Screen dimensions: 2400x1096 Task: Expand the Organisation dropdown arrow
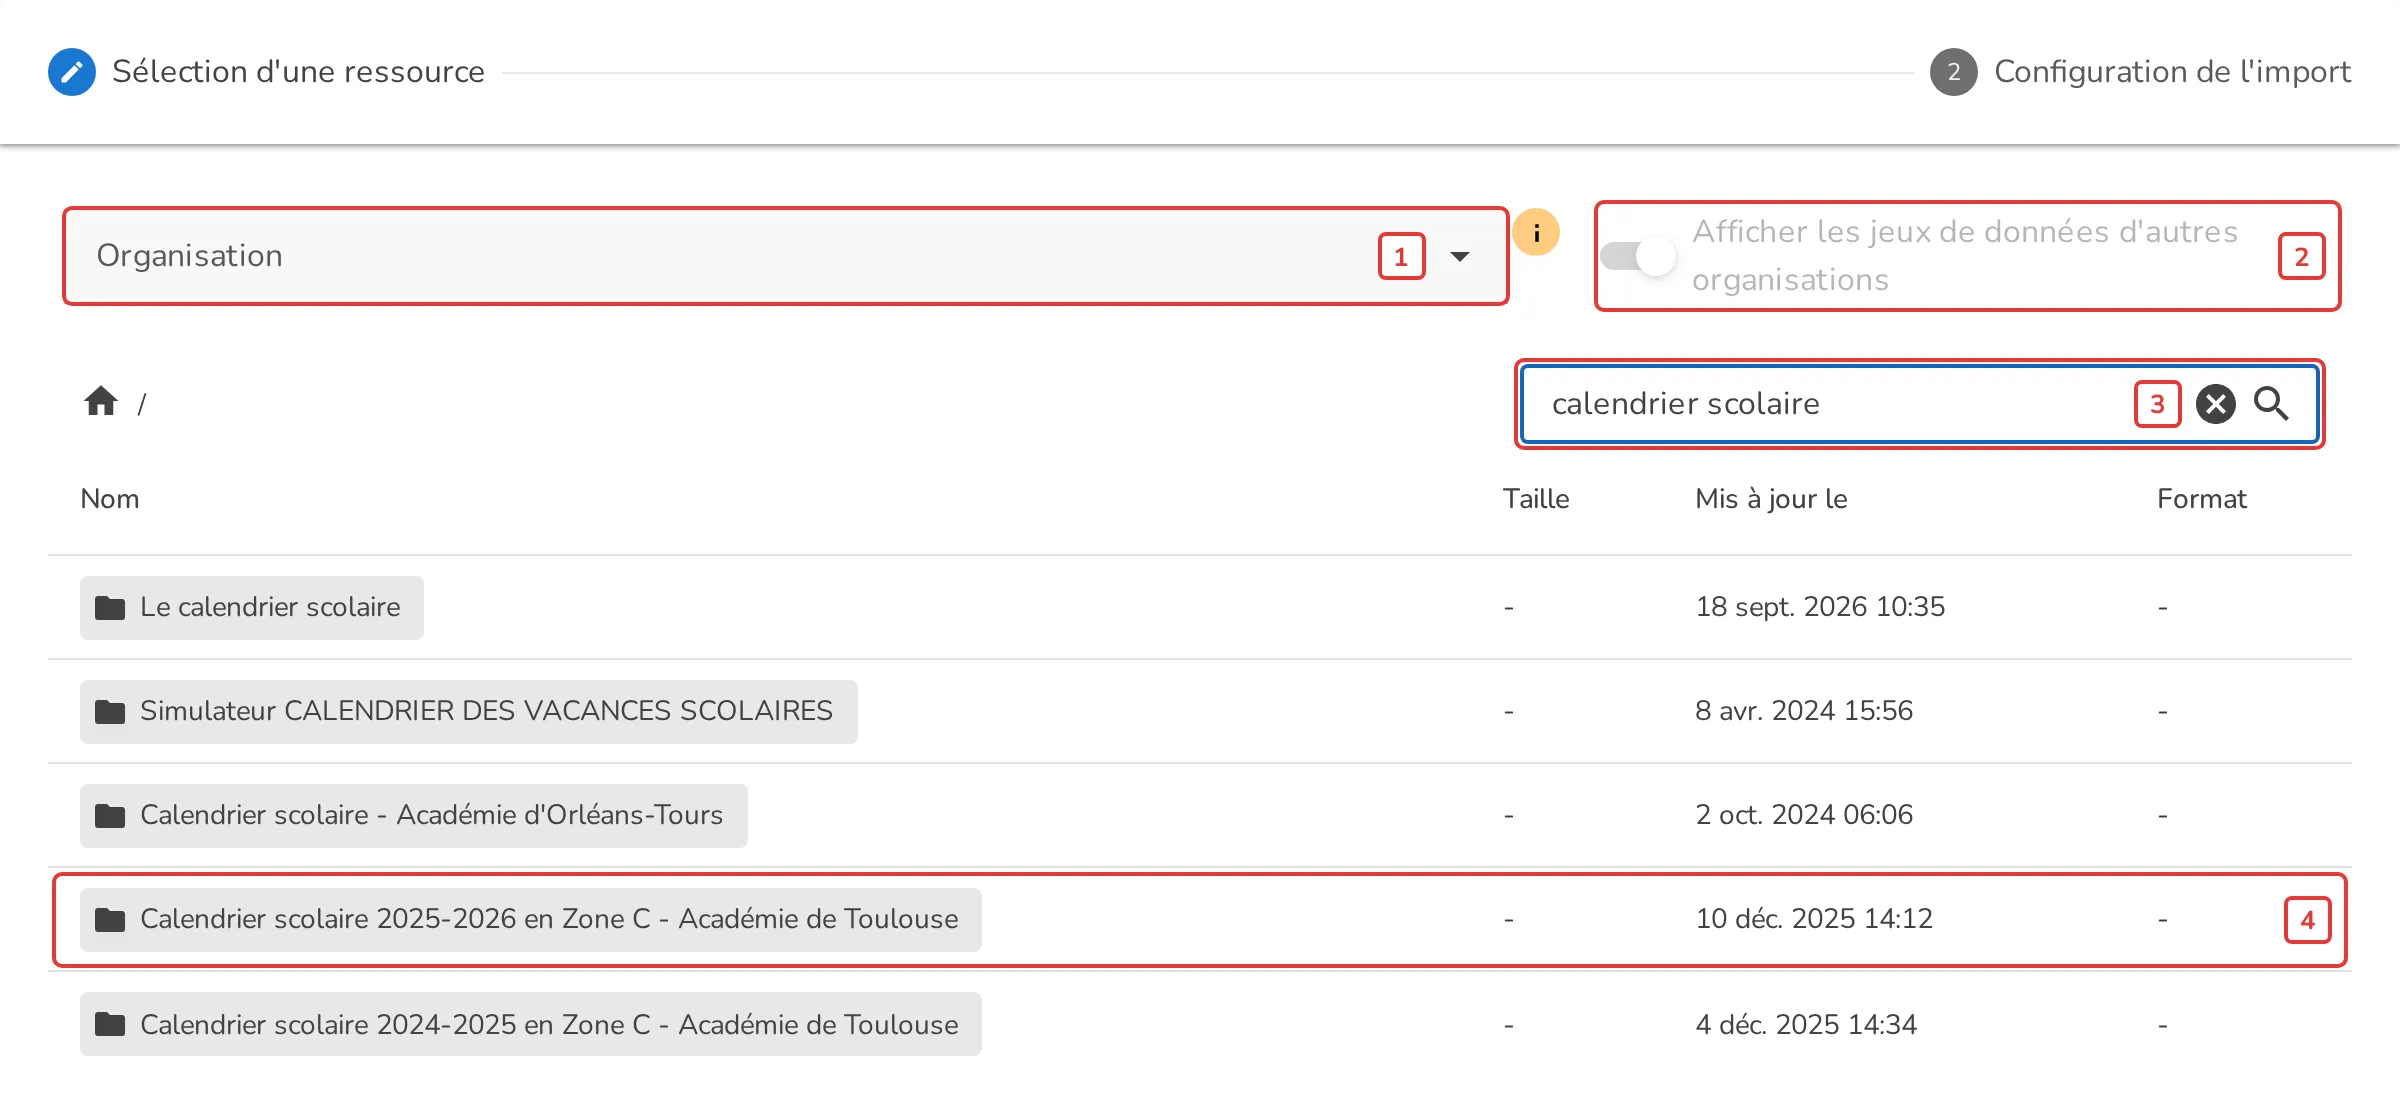tap(1460, 256)
